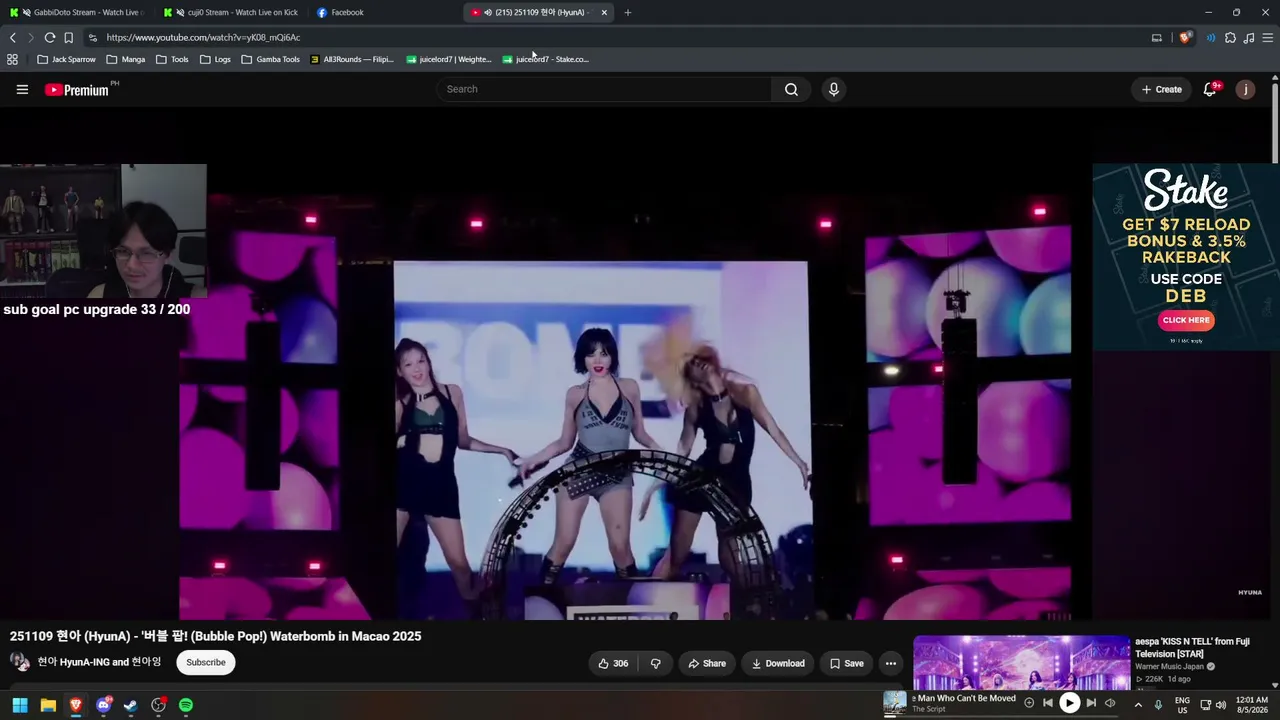Open the media control music note icon

point(1249,38)
